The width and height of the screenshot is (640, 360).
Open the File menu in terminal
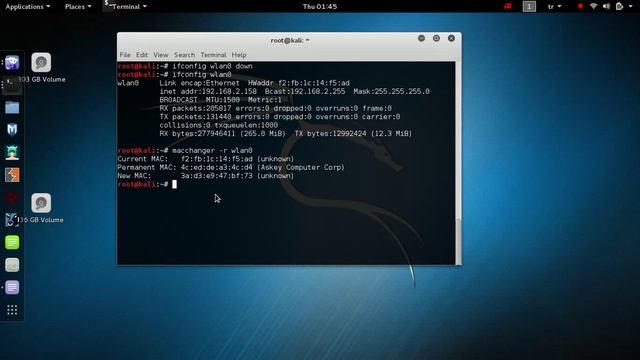(125, 55)
